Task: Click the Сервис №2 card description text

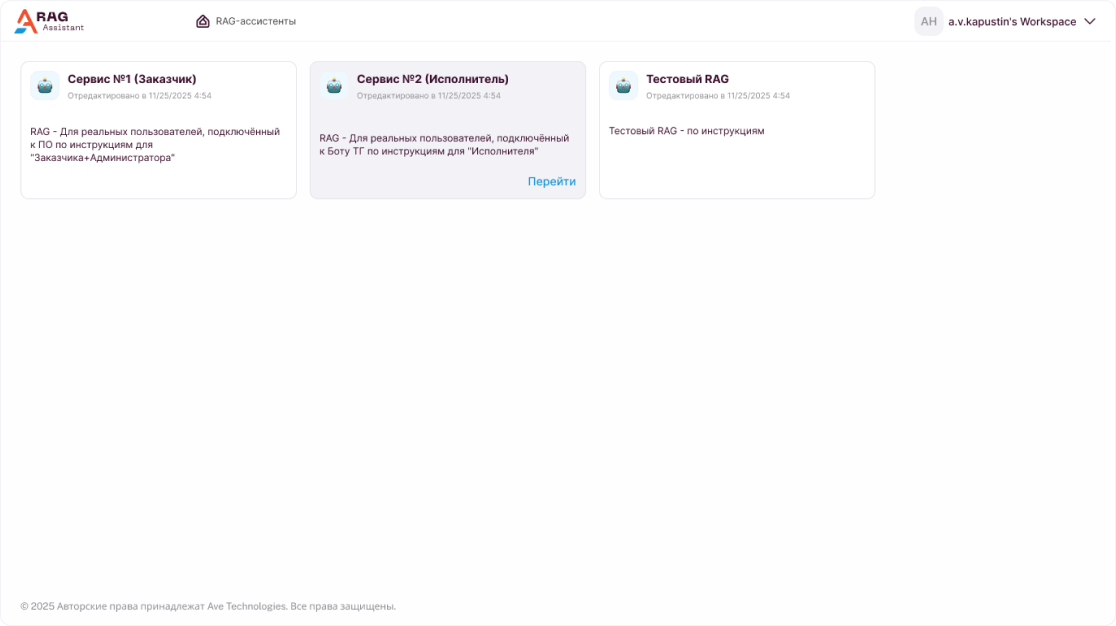Action: tap(444, 145)
